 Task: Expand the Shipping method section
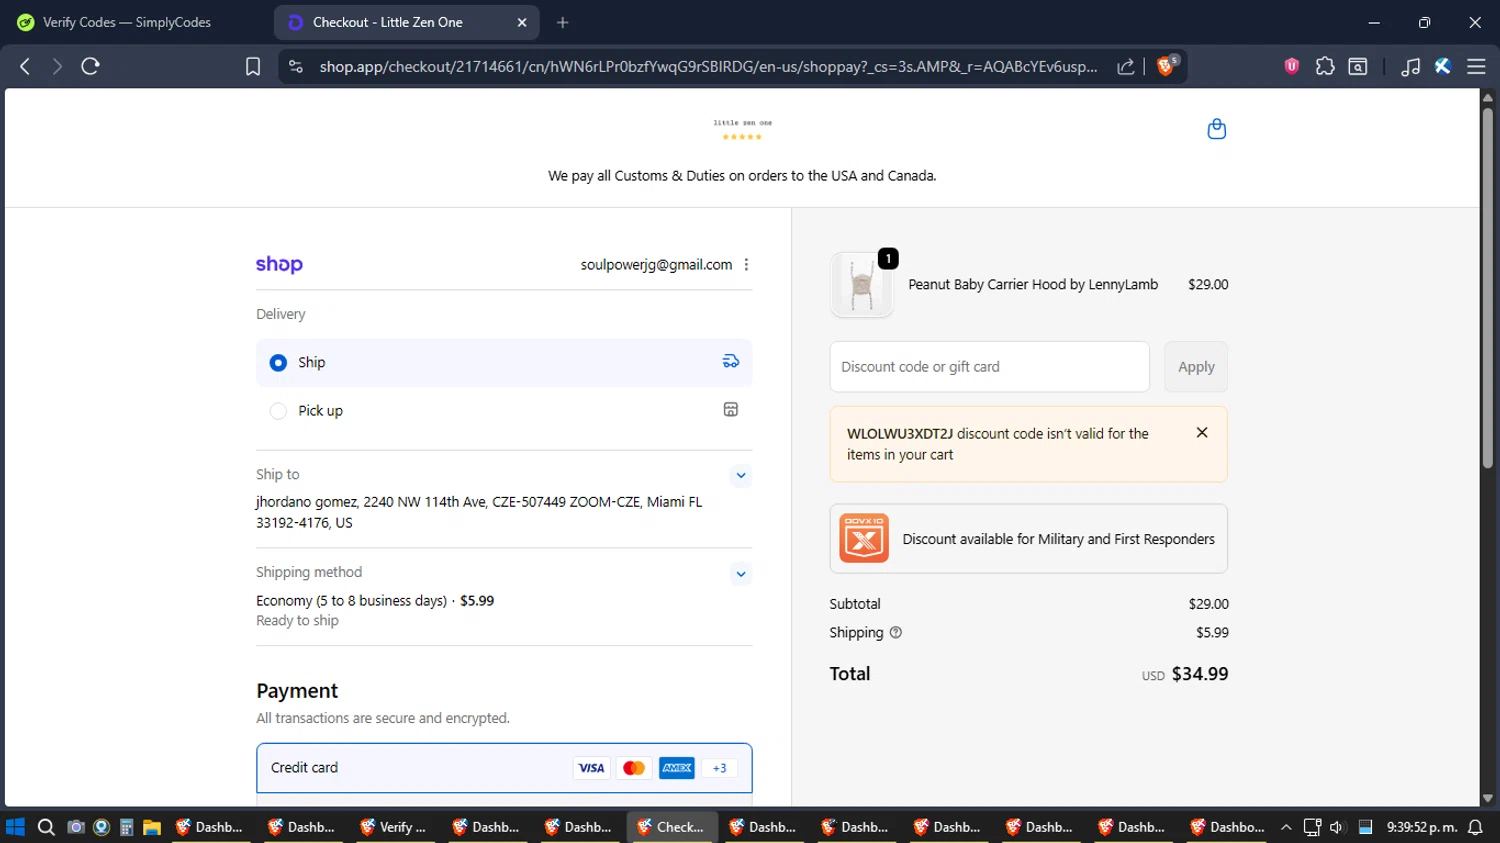(741, 574)
